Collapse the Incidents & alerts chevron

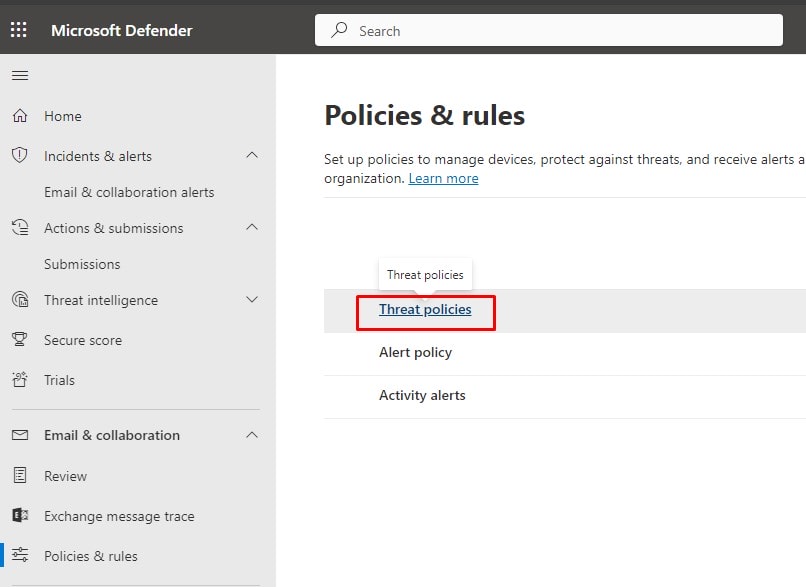[x=252, y=155]
